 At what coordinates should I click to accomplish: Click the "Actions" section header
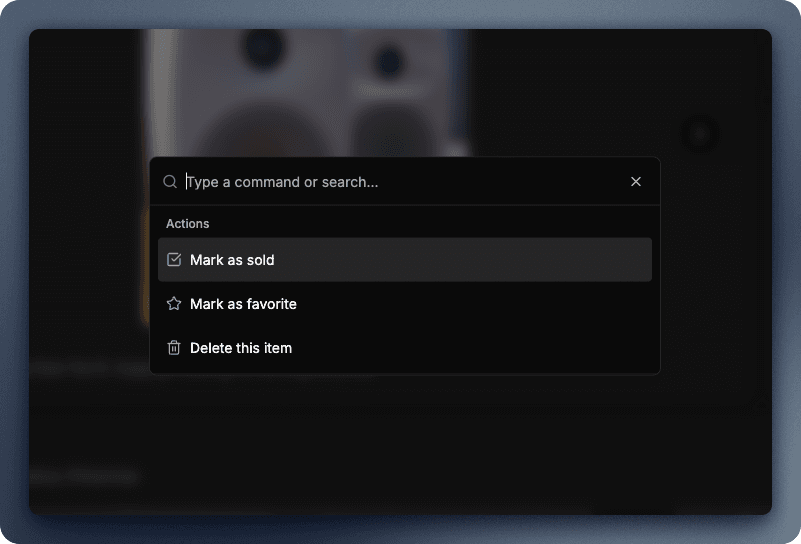pos(188,224)
